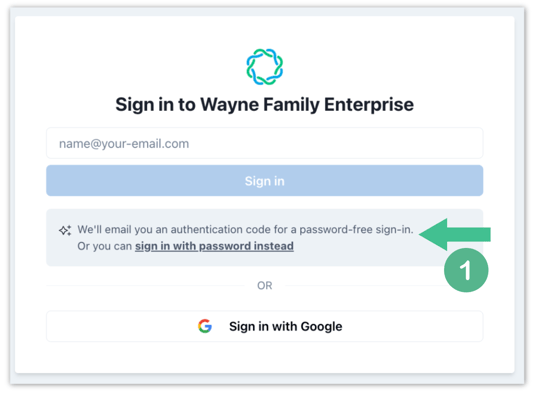Click the word 'password-free sign-in' in message
534x395 pixels.
tap(356, 230)
